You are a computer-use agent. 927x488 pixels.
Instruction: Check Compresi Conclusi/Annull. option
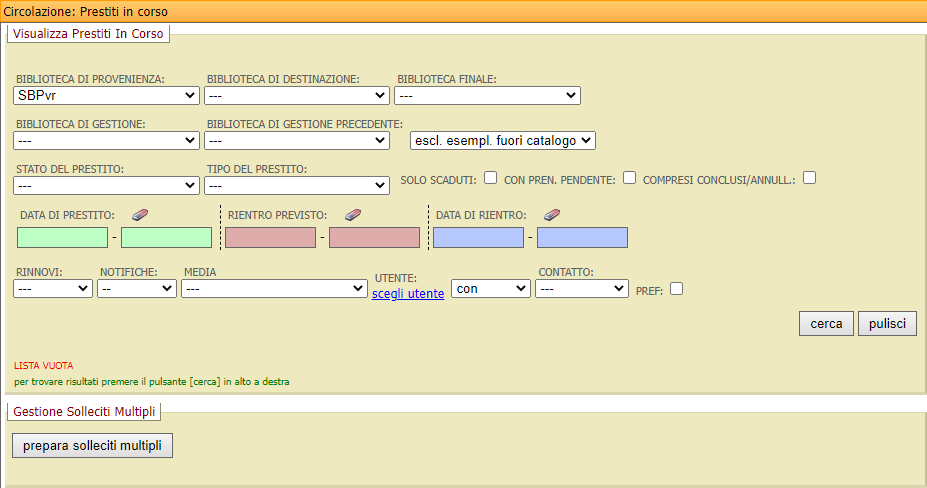click(x=810, y=178)
